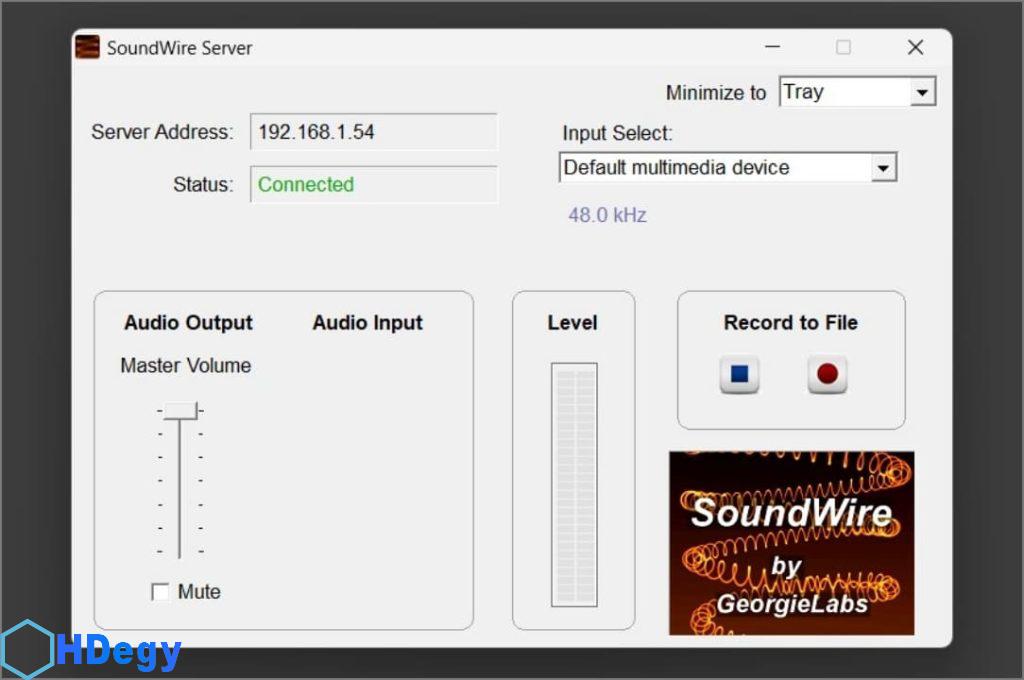Click the Server Address field
Viewport: 1024px width, 680px height.
(373, 132)
